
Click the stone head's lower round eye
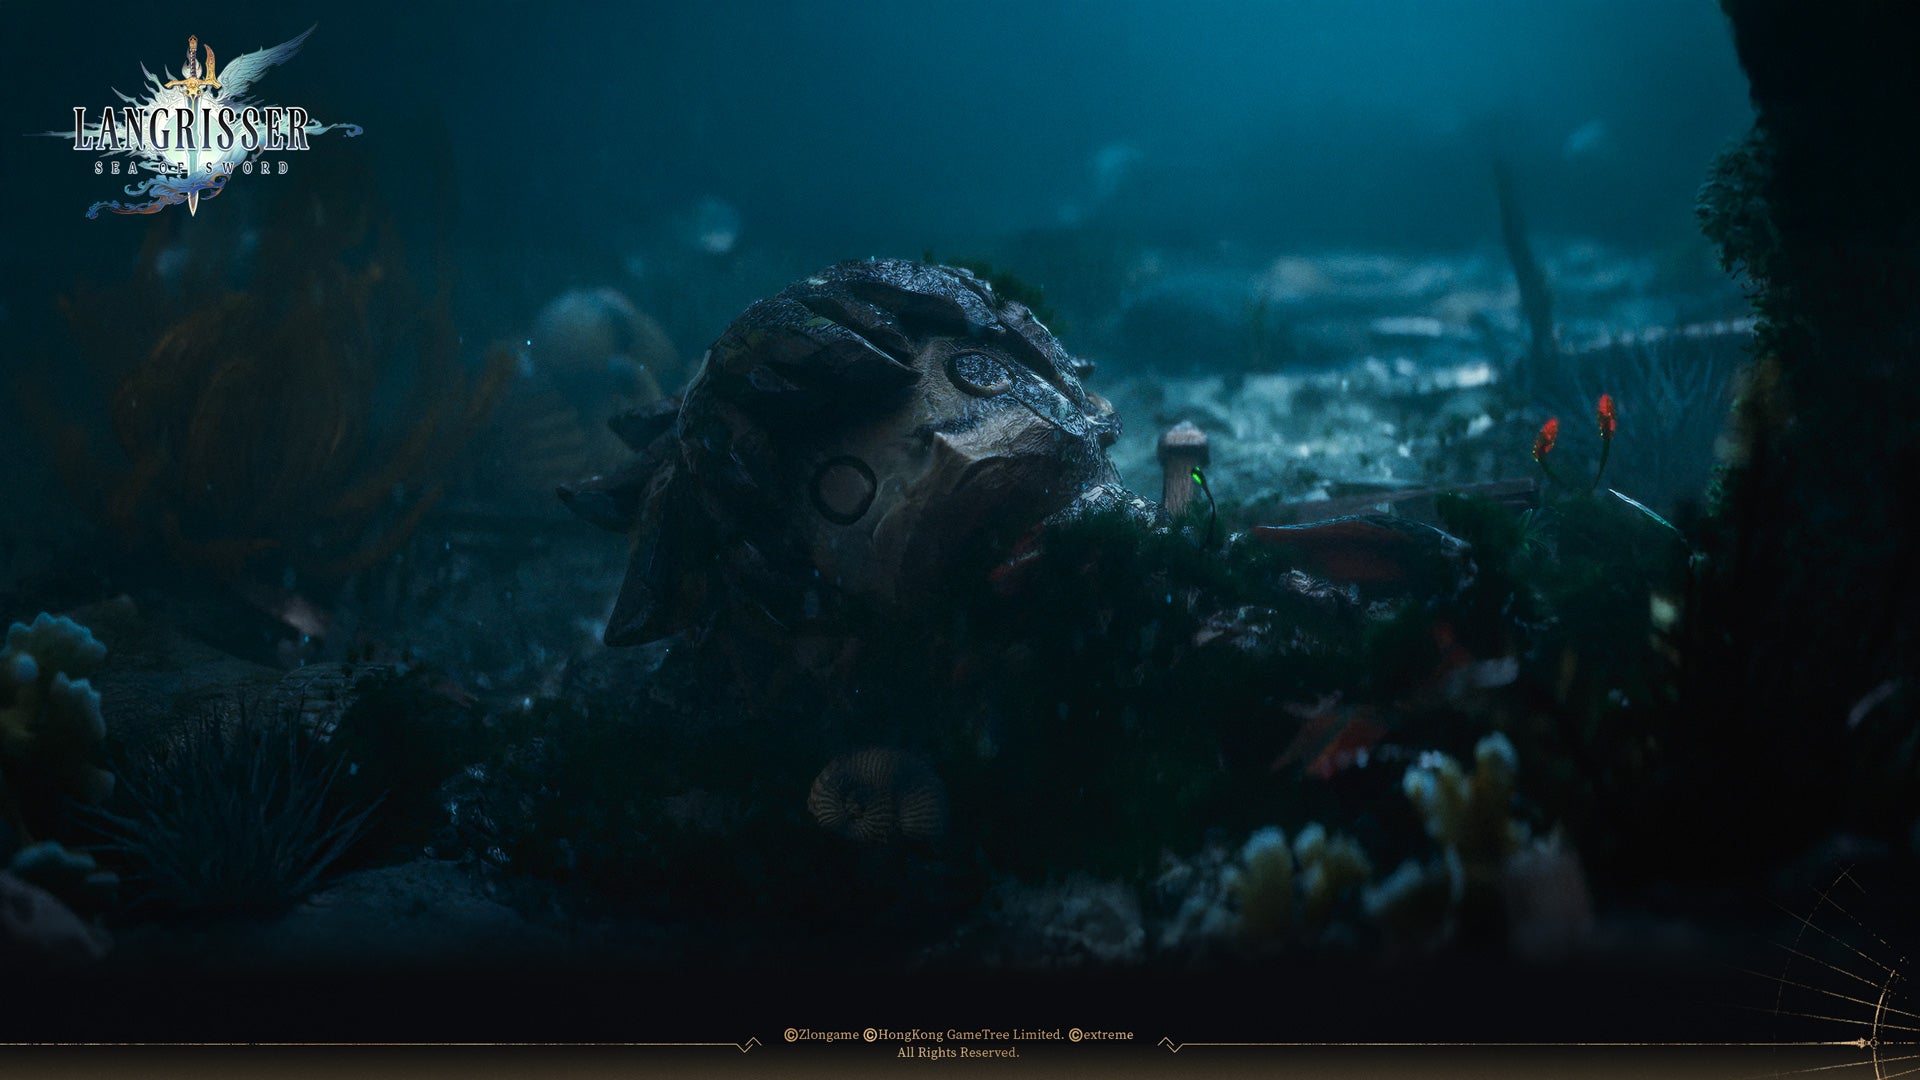tap(843, 490)
